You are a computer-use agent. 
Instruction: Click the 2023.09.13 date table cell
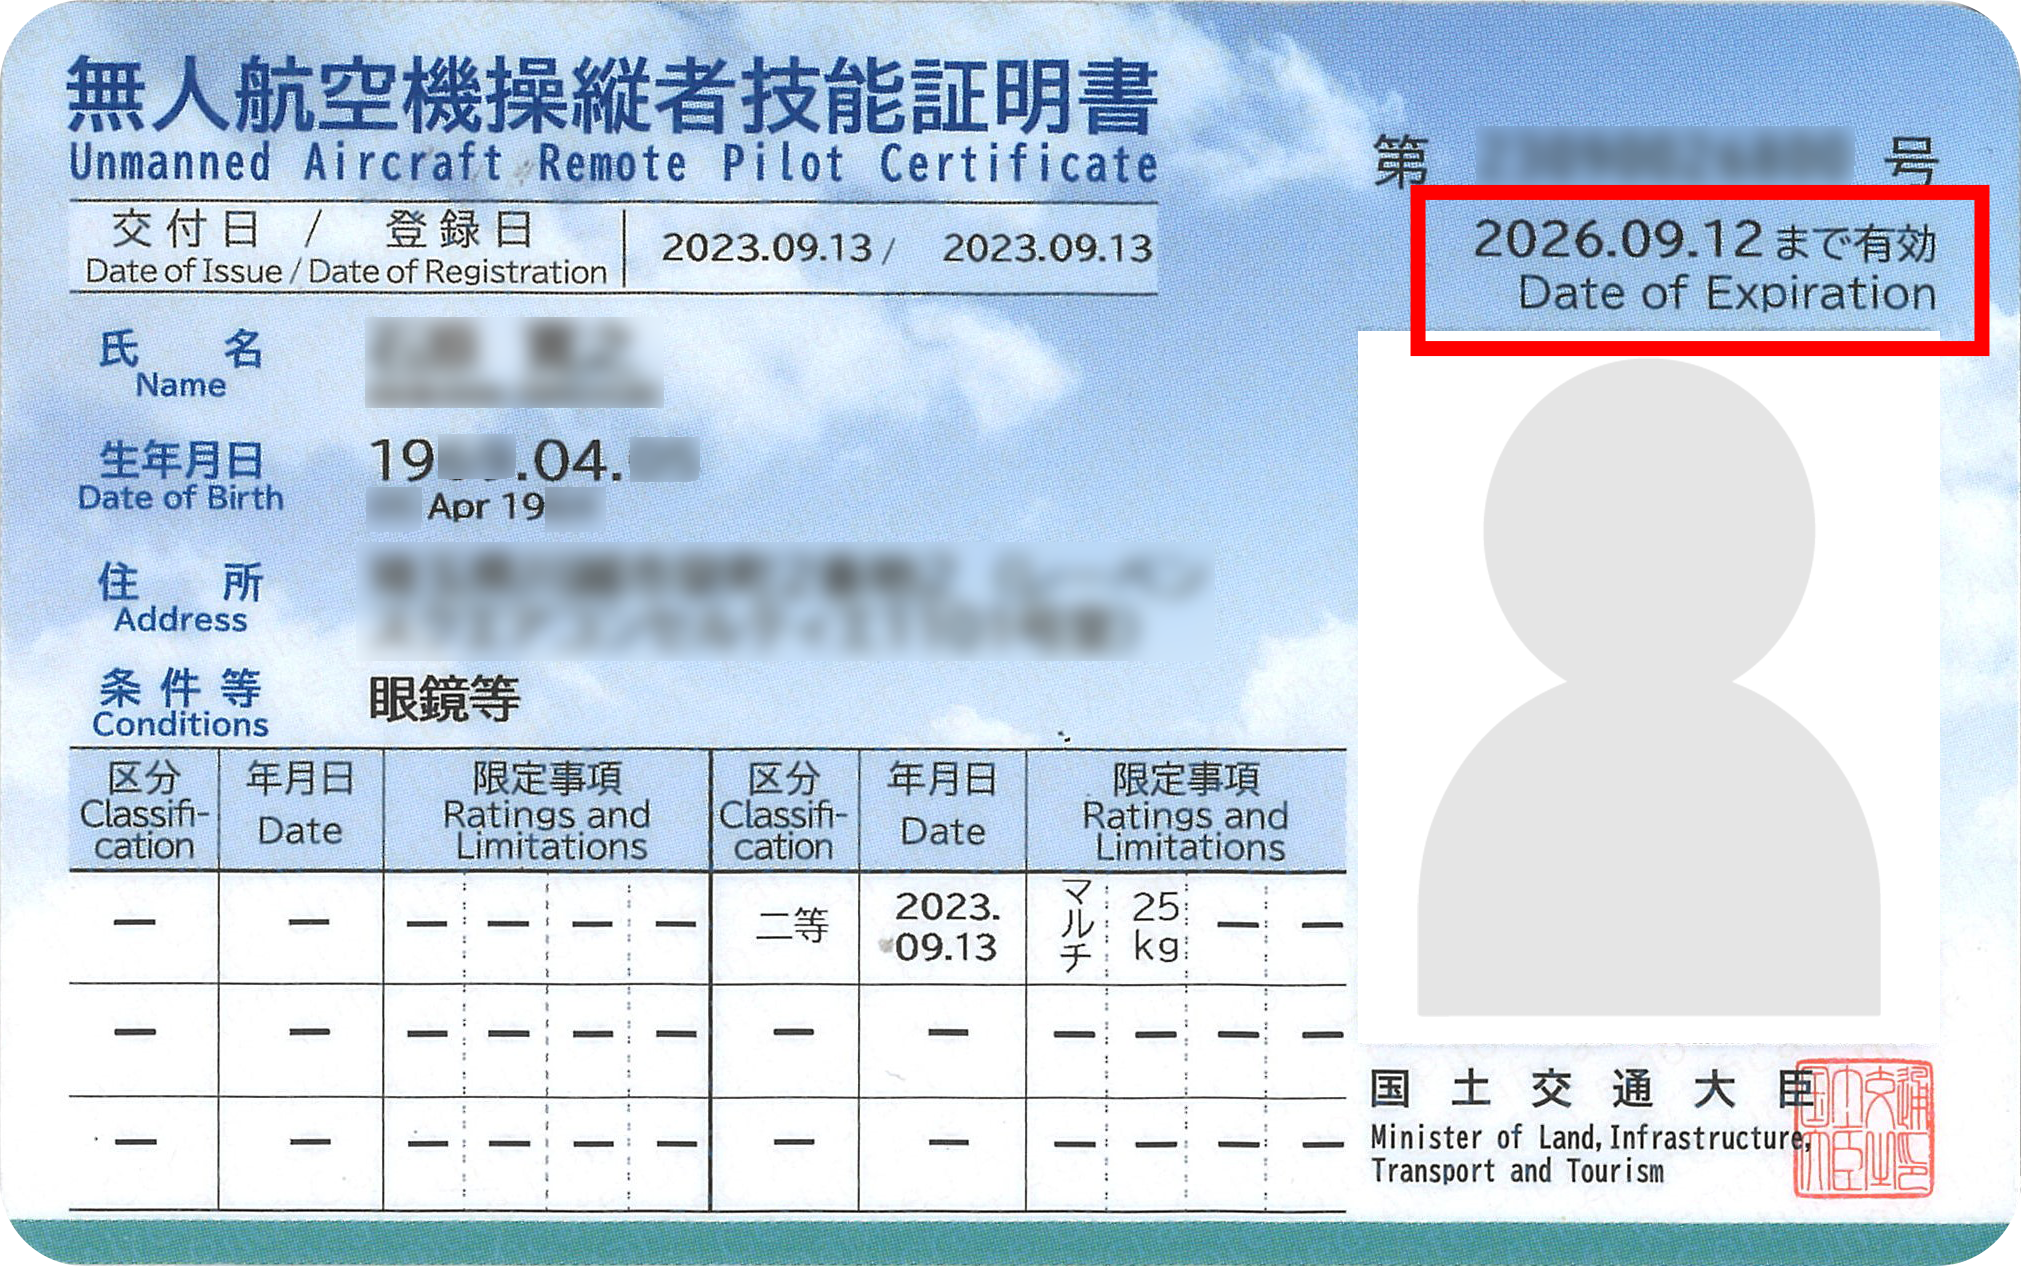[x=945, y=927]
